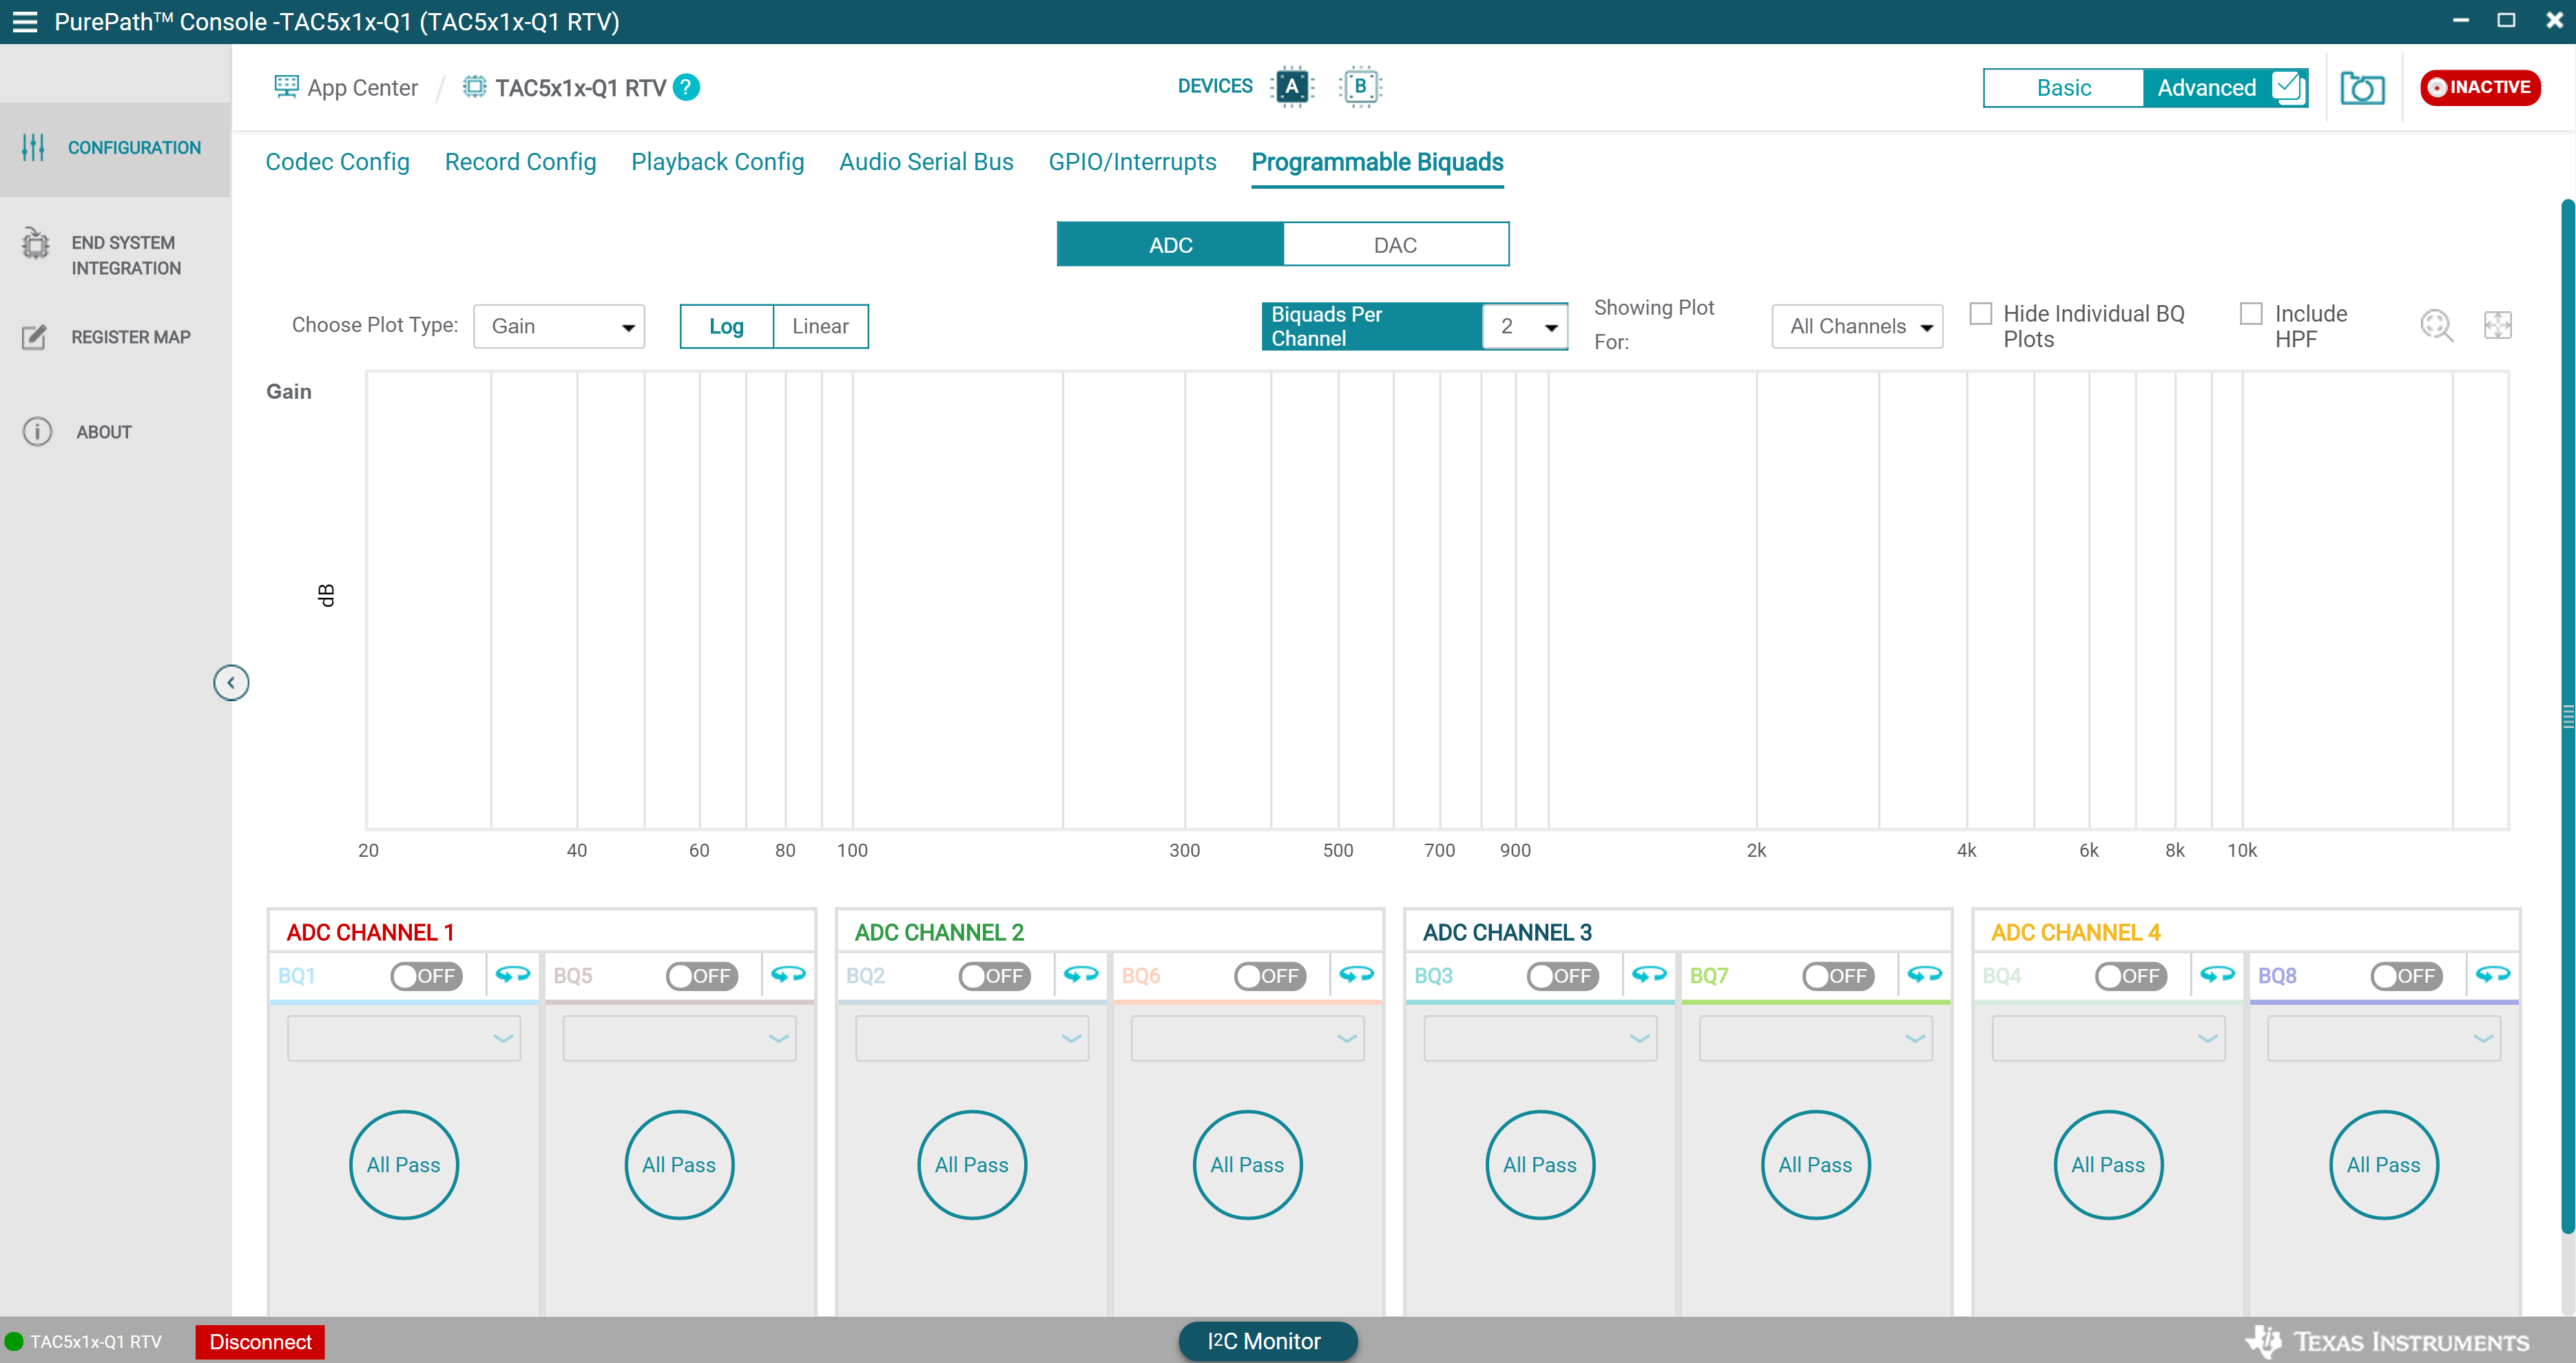Expand the BQ7 filter type dropdown
2576x1363 pixels.
pos(1816,1038)
